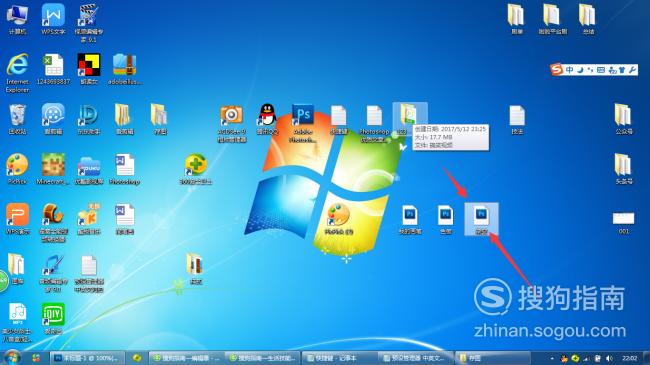Open the Sogou toolbox wrench icon
The width and height of the screenshot is (650, 365).
coord(632,70)
